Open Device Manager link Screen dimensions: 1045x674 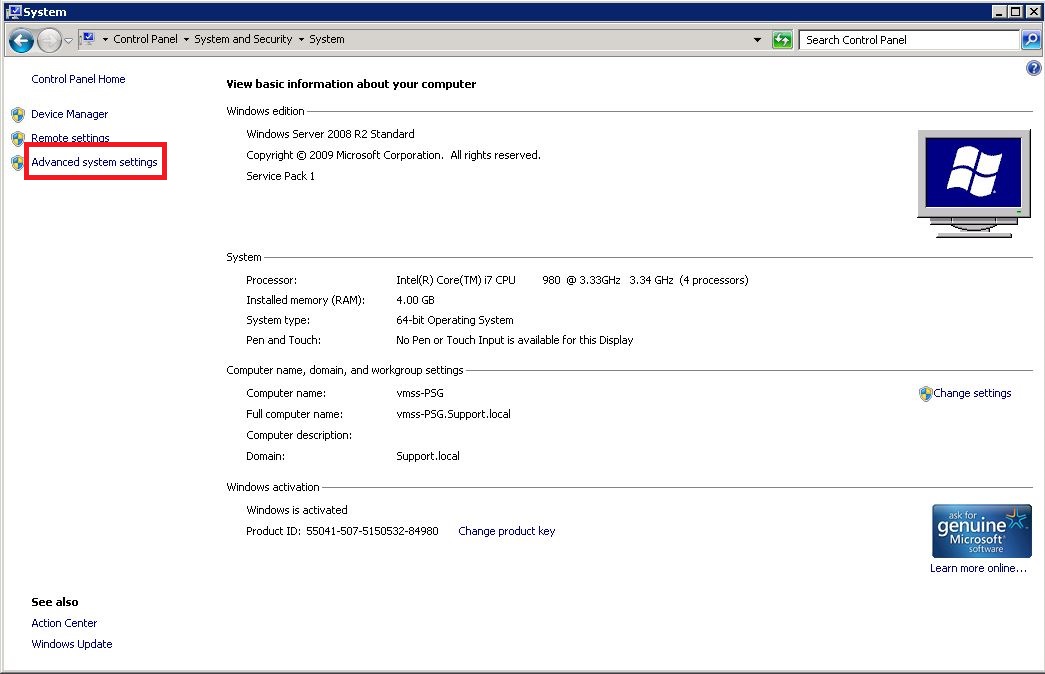pos(69,115)
